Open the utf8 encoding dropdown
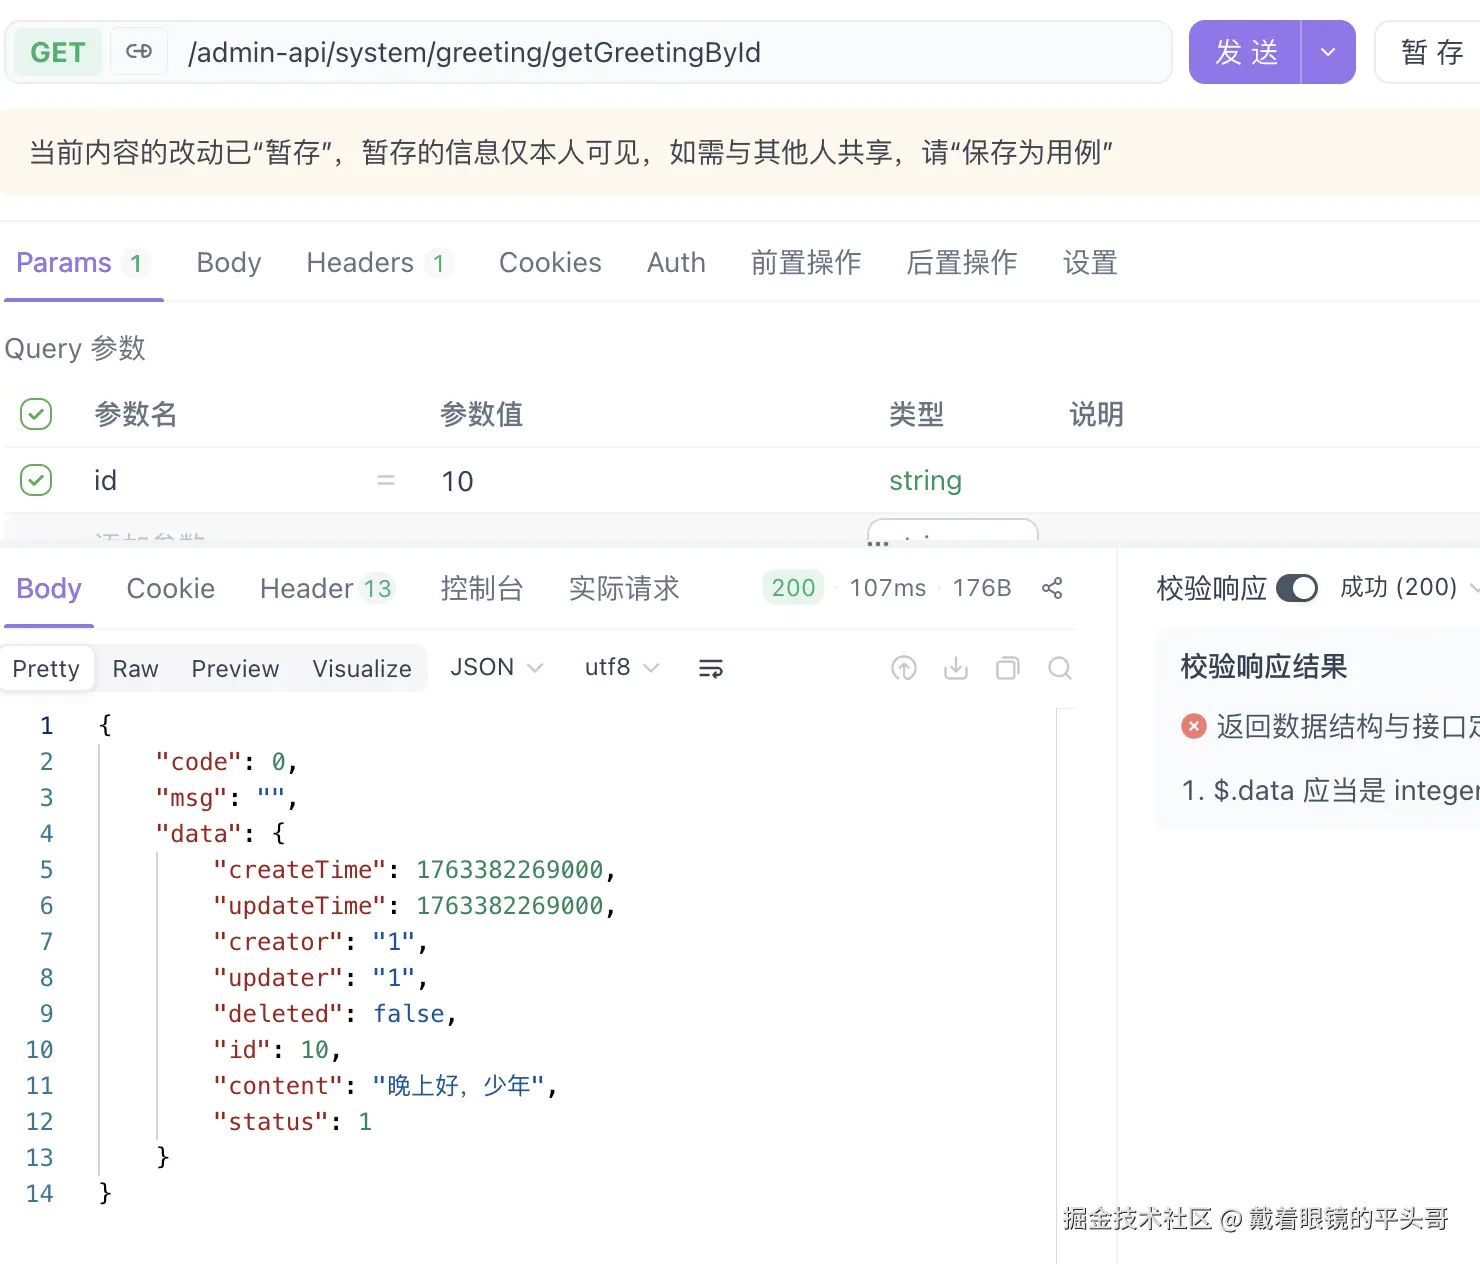 click(622, 667)
